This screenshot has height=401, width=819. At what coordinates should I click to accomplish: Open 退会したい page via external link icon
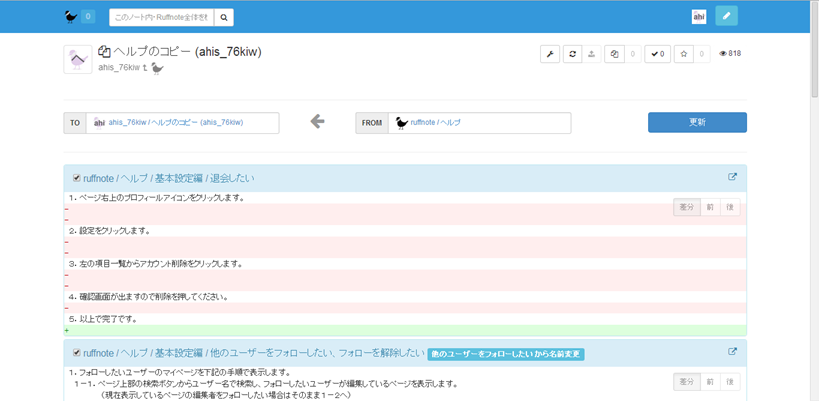click(x=732, y=177)
